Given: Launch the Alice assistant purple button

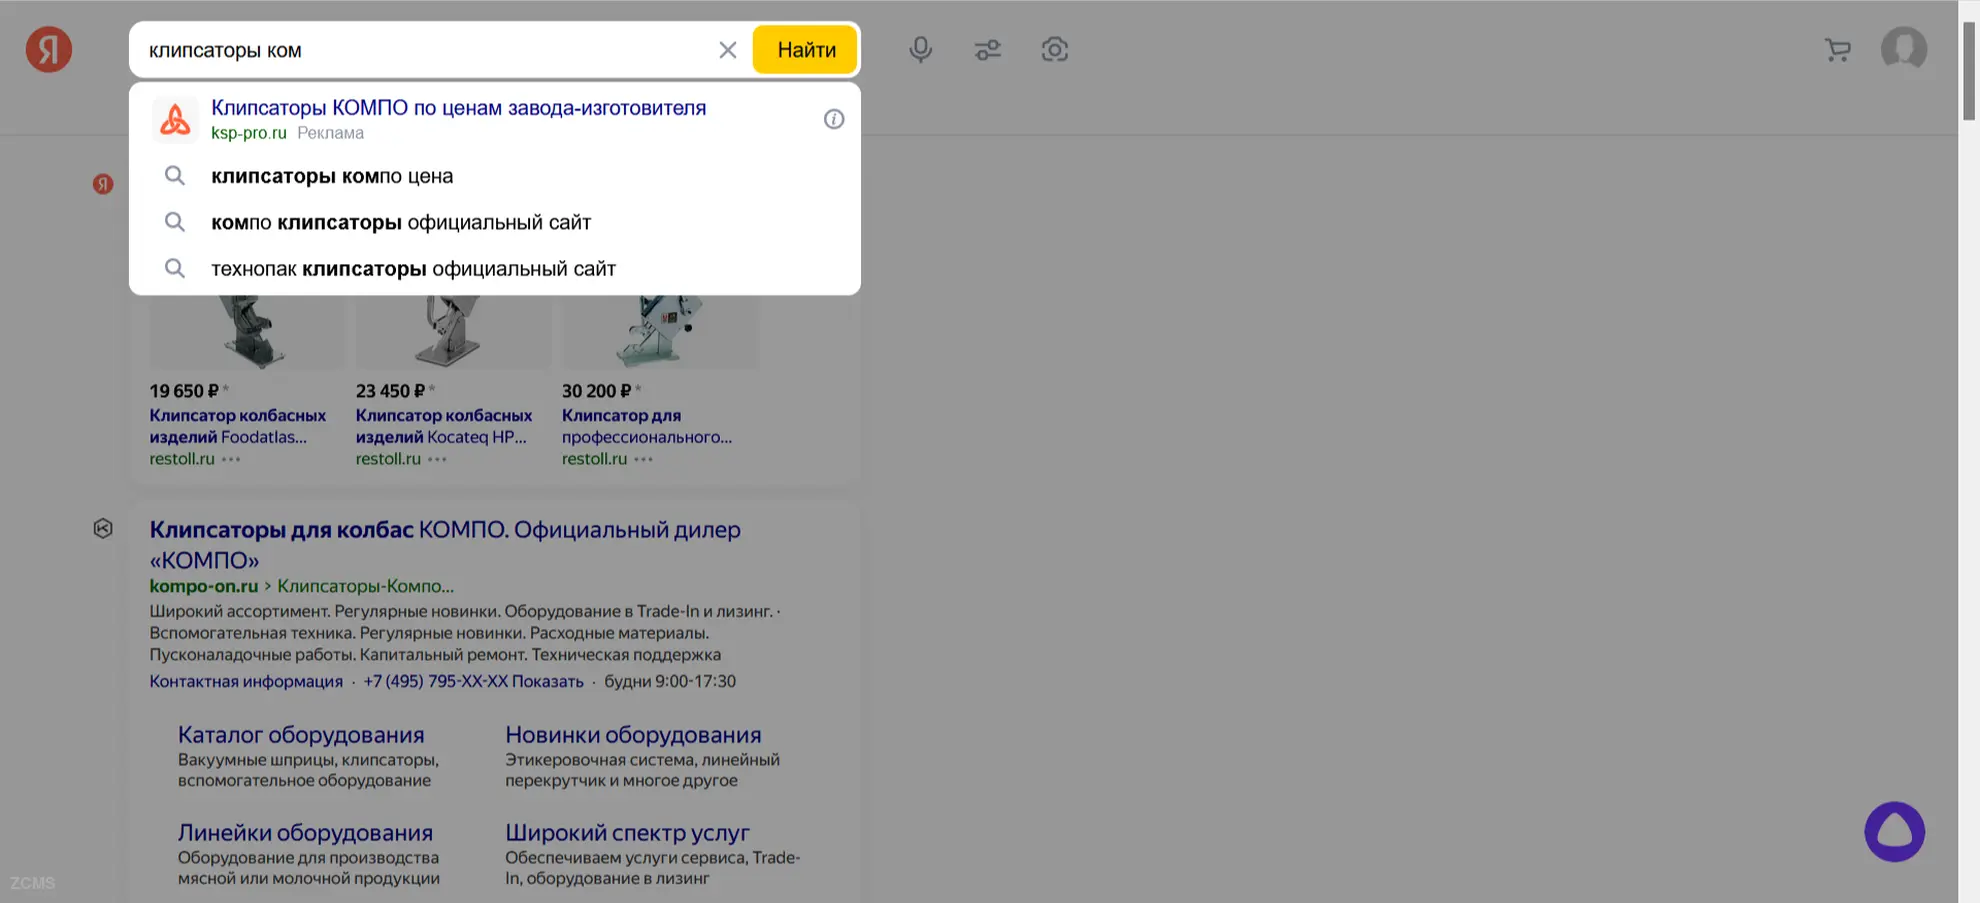Looking at the screenshot, I should (x=1894, y=831).
